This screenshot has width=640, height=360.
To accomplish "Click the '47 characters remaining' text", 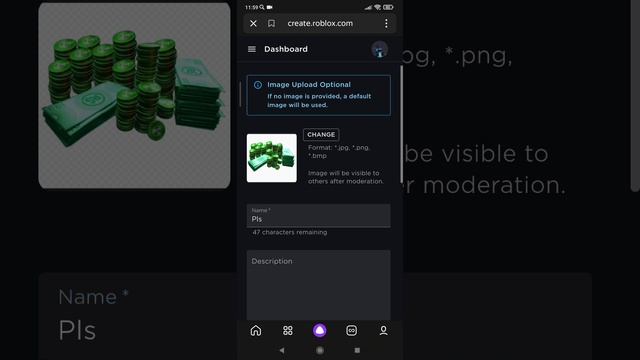I will click(289, 232).
